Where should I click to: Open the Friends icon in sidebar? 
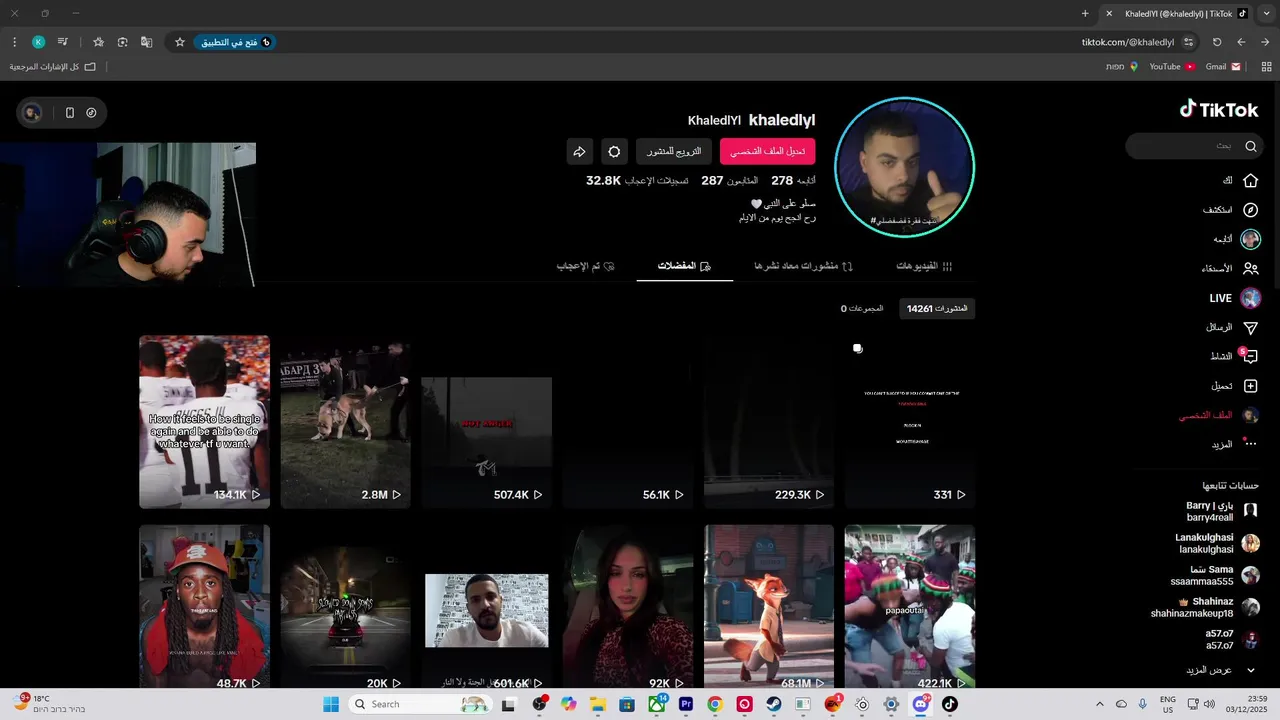(x=1250, y=268)
